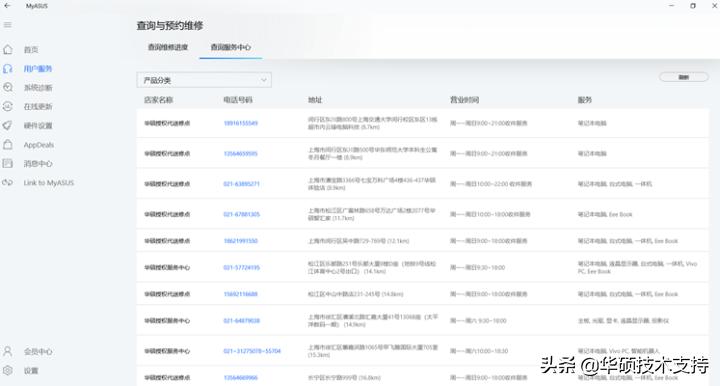Click phone link 021-31275078-55704
720x386 pixels.
(x=252, y=351)
